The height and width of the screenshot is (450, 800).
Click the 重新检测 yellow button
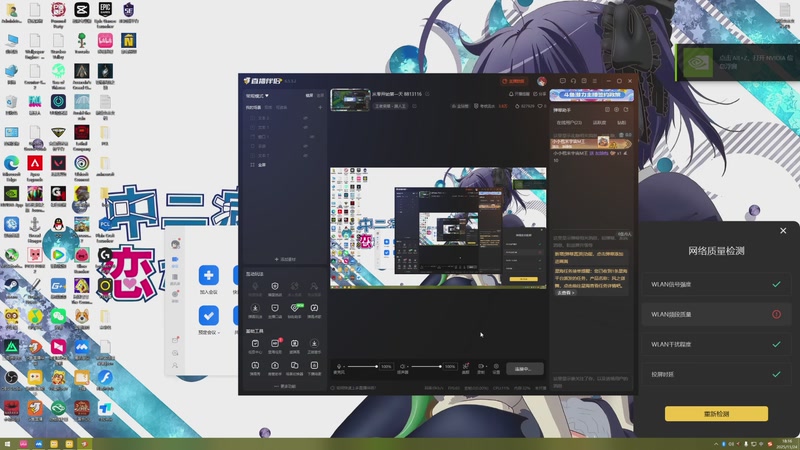coord(716,414)
